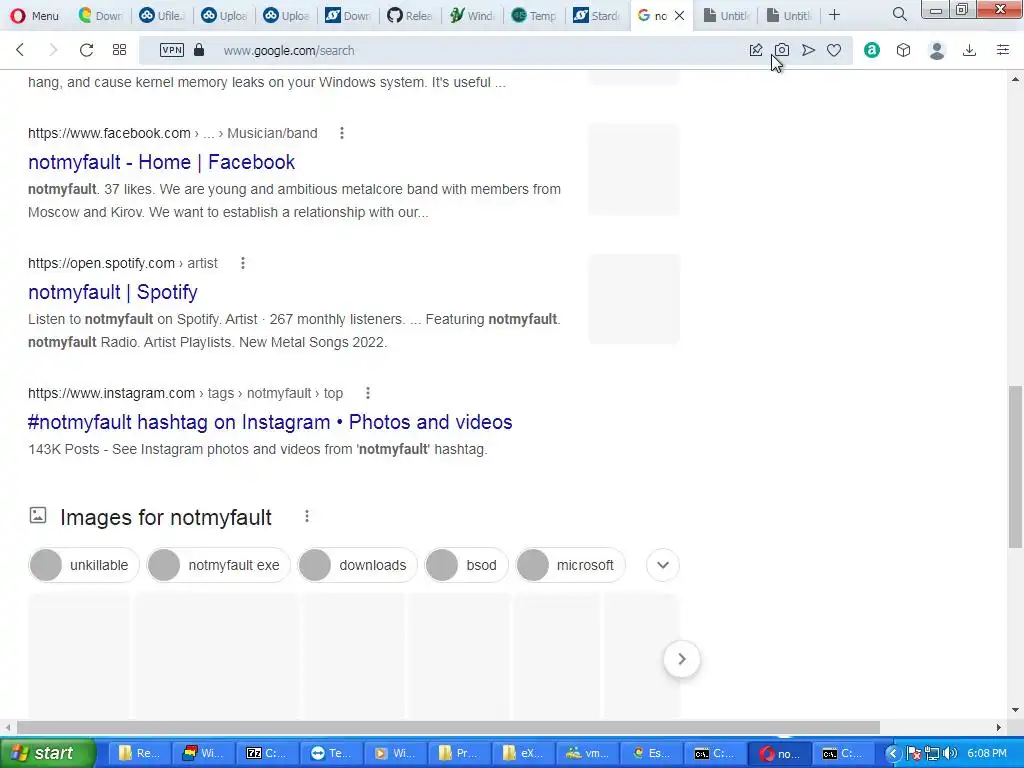Screen dimensions: 1024x768
Task: Click the Spotify result thumbnail placeholder
Action: click(634, 299)
